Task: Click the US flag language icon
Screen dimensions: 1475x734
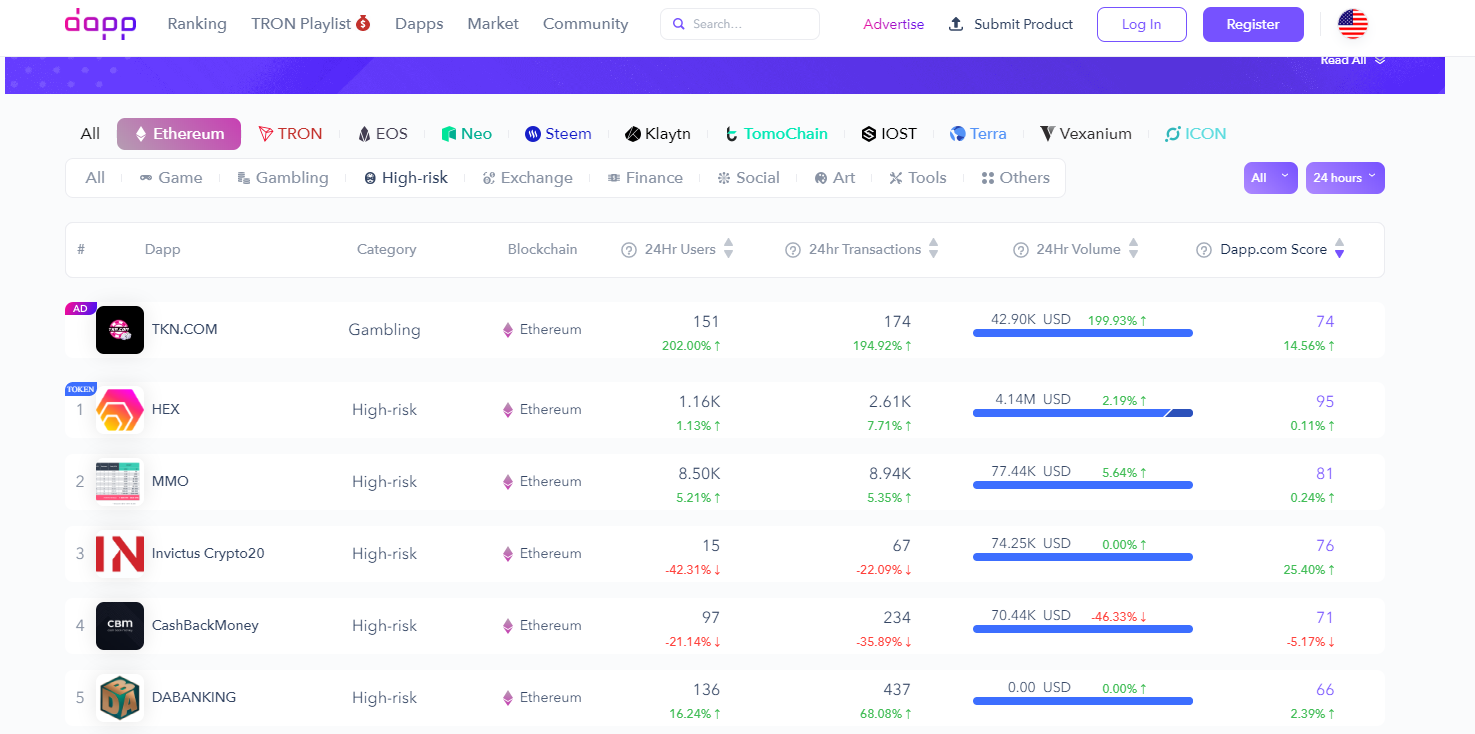Action: point(1353,24)
